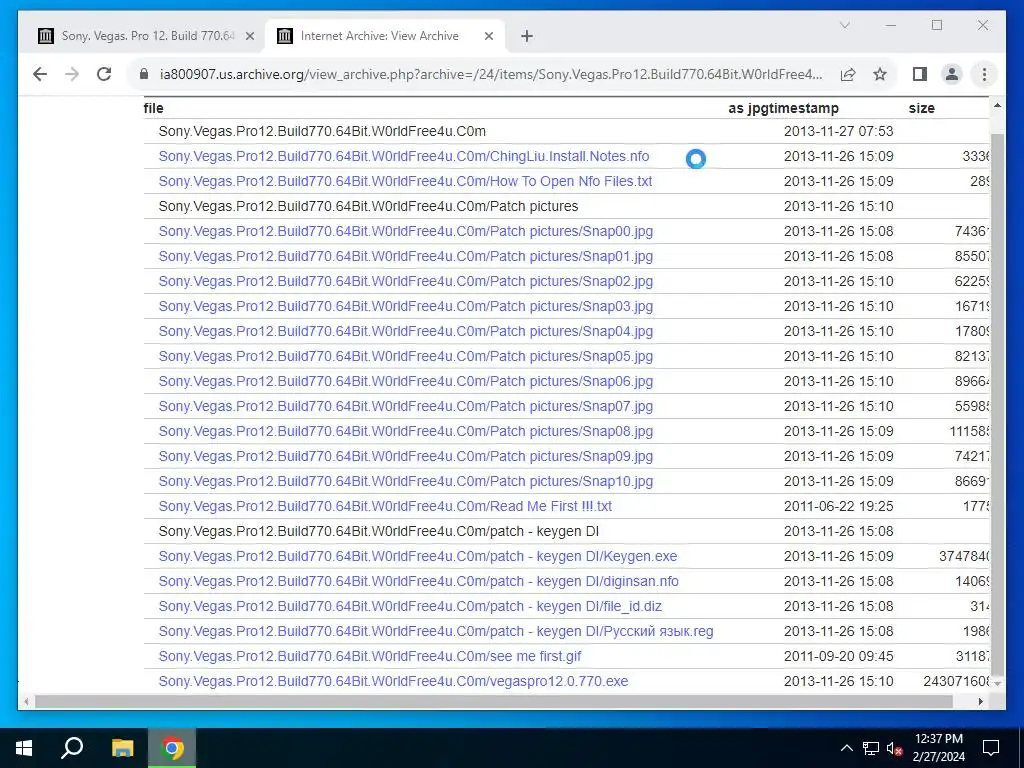The image size is (1024, 768).
Task: Select the Patch pictures folder row text
Action: [368, 206]
